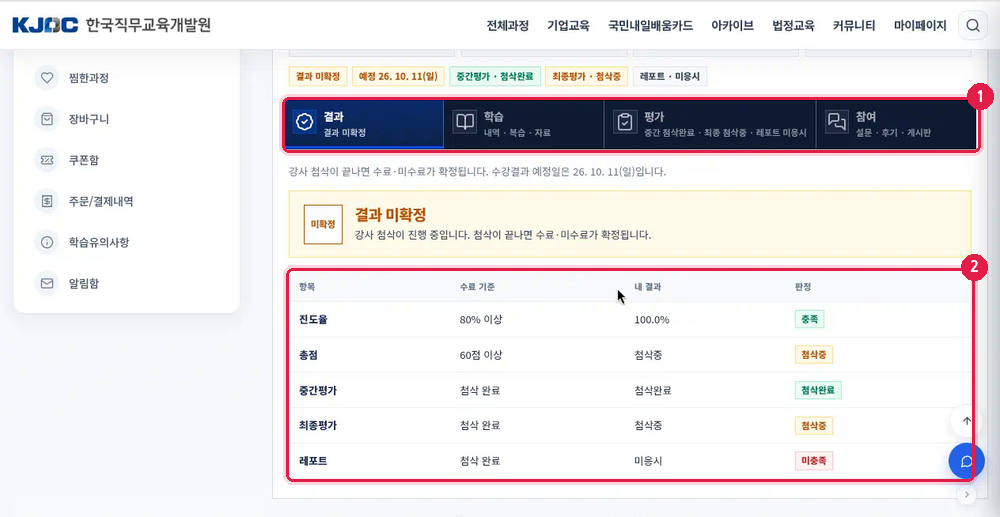Click the 미충족 badge in 레포트 row
Screen dimensions: 1000x517
814,460
